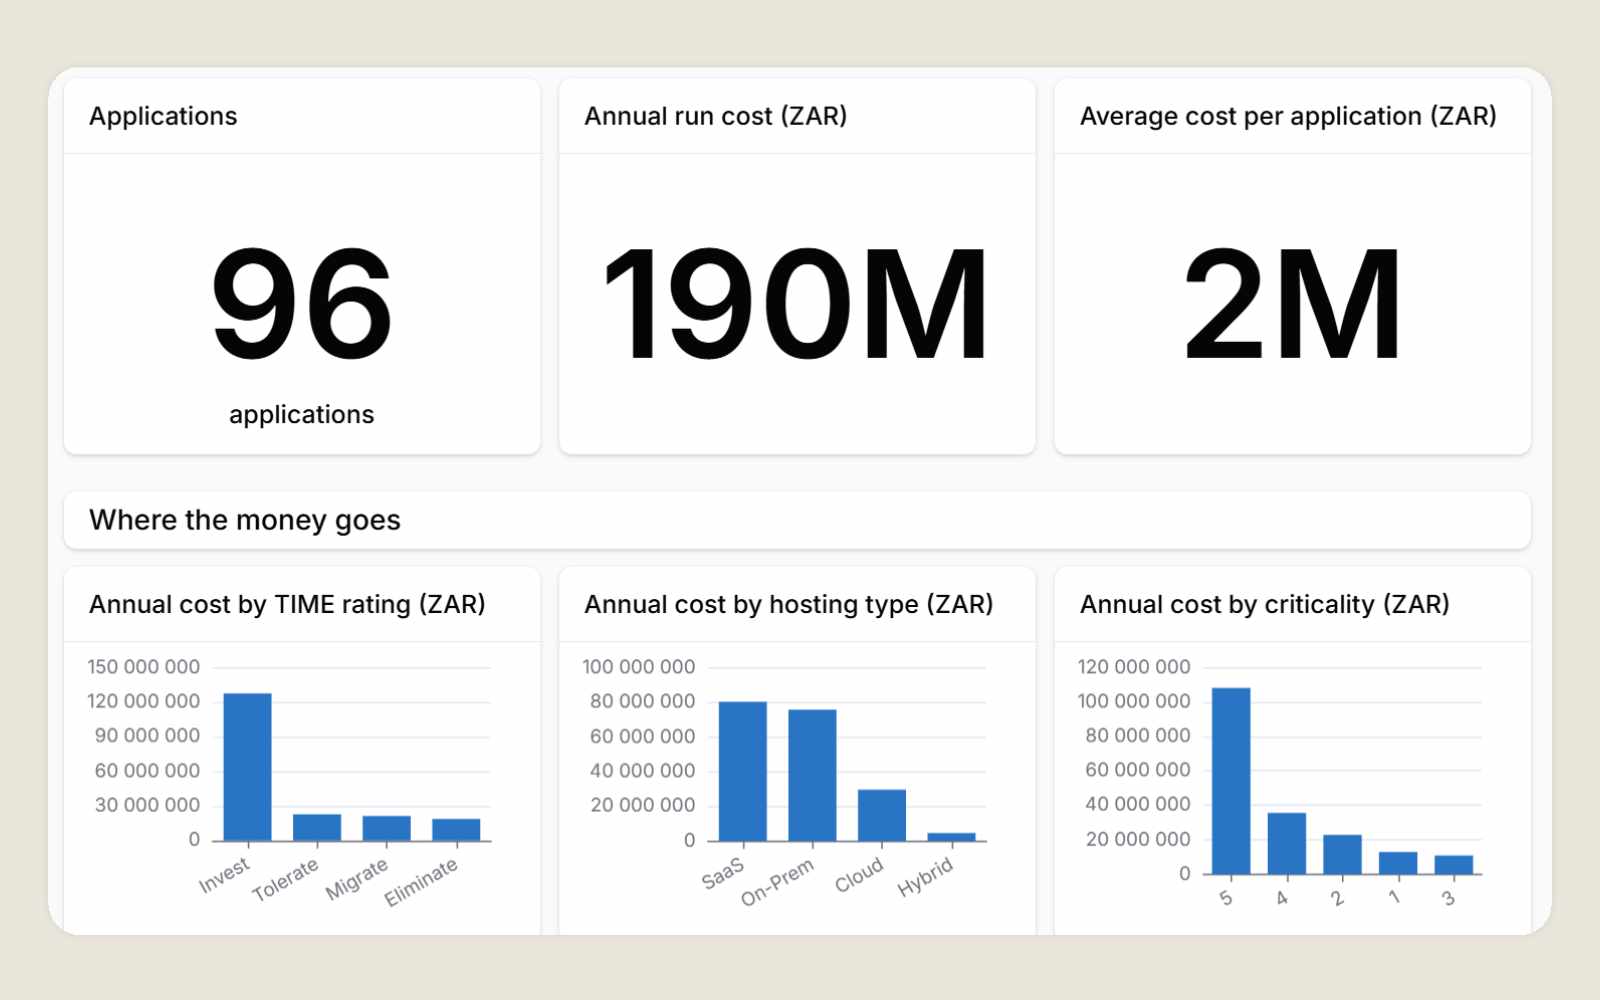Select the "1" label on criticality axis
The image size is (1600, 1000).
(1393, 897)
